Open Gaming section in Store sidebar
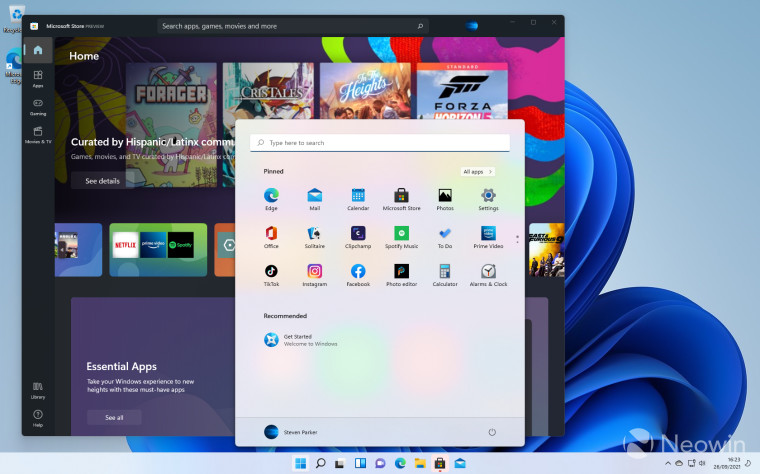Screen dimensions: 760x474 38,107
